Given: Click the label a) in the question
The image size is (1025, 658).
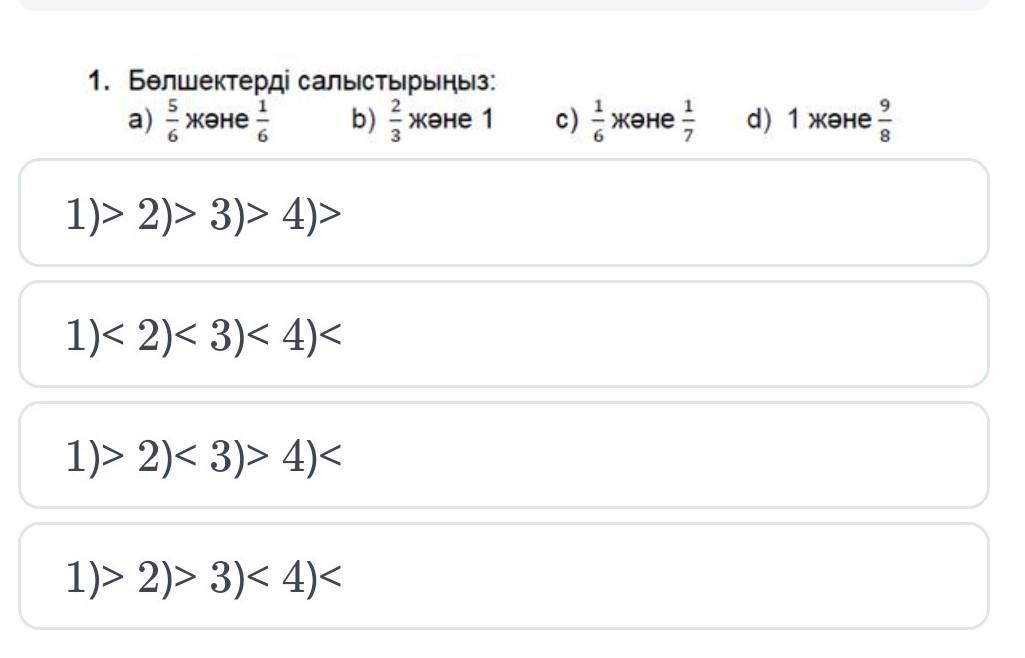Looking at the screenshot, I should point(140,120).
